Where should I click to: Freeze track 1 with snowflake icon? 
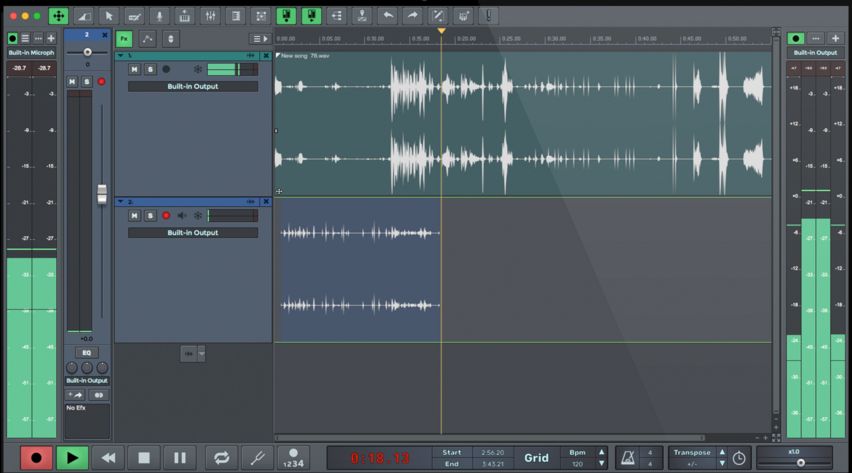pos(198,70)
